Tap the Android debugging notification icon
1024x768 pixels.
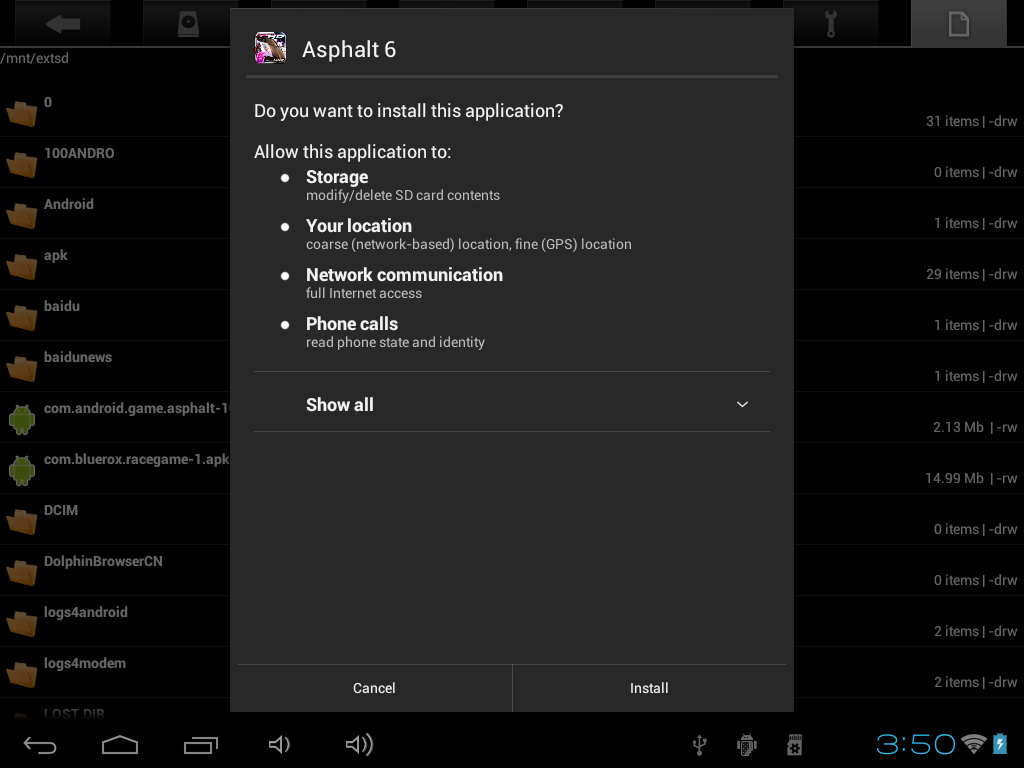click(746, 744)
